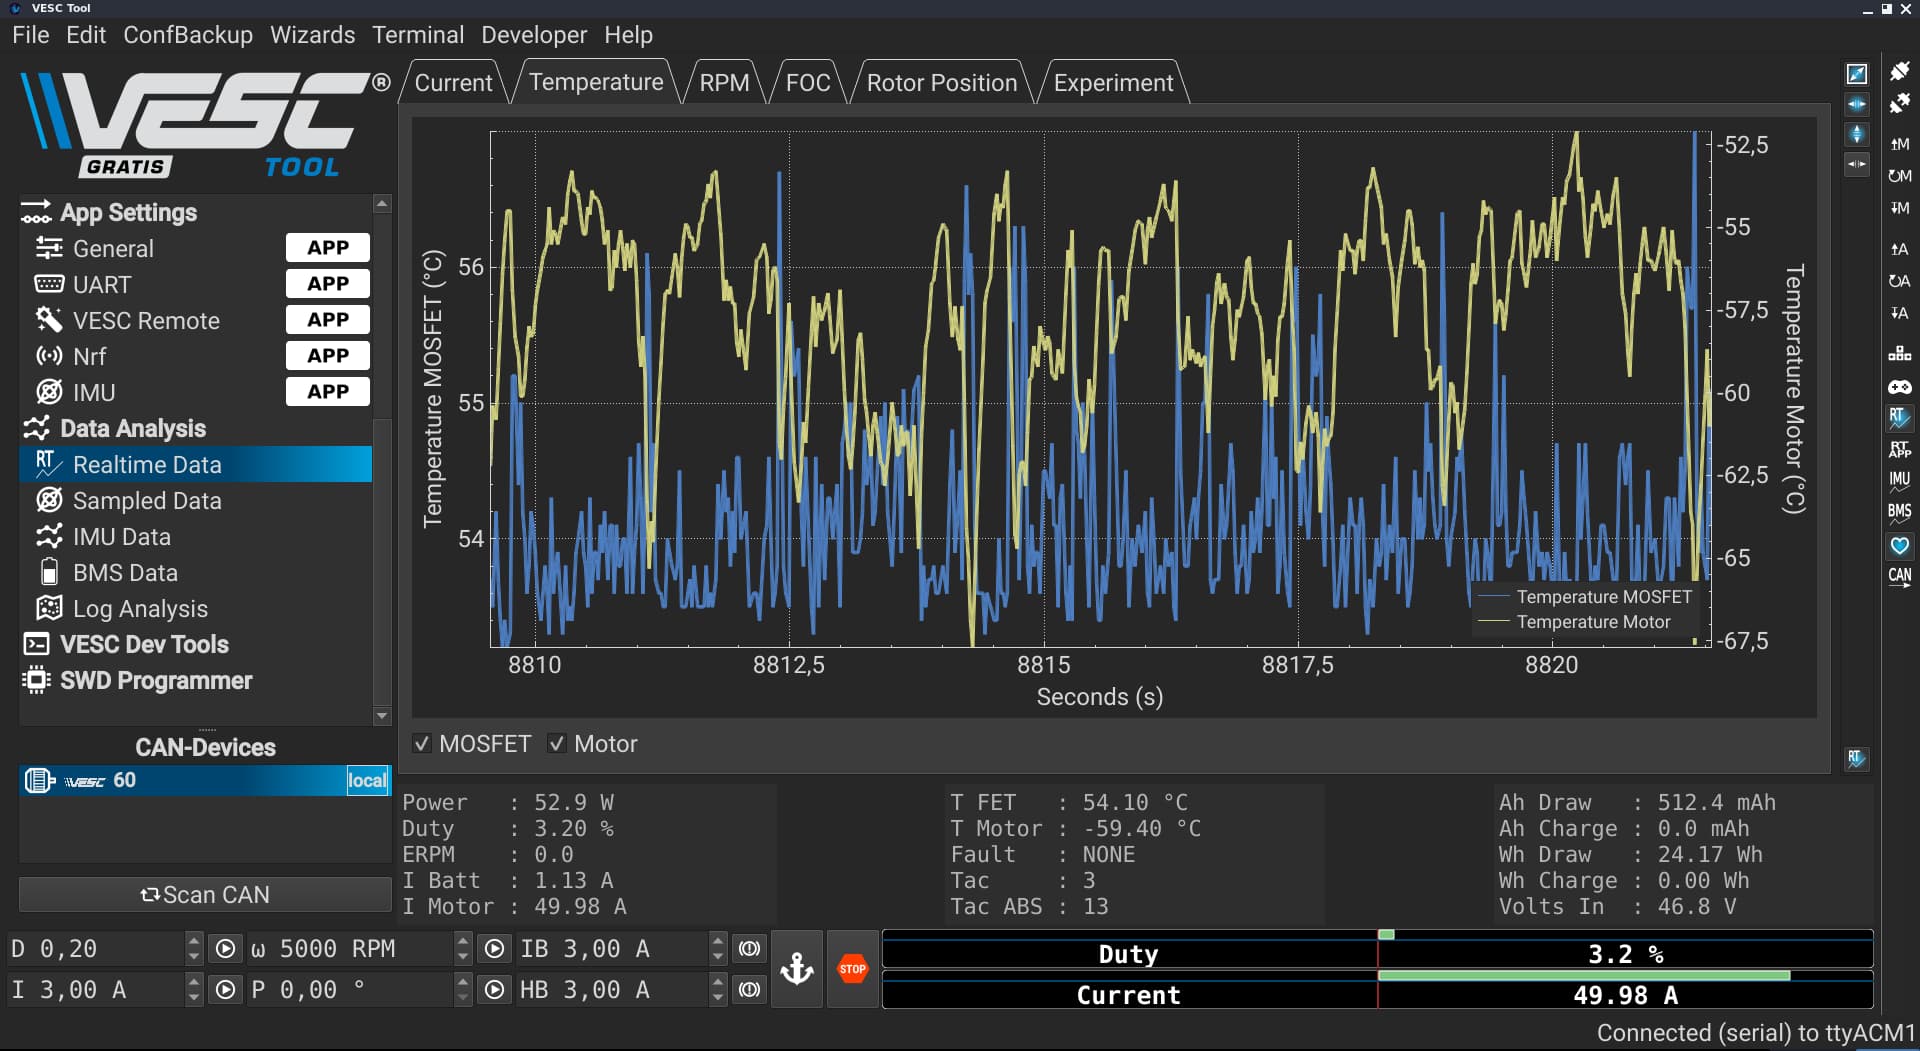Uncheck the MOSFET plot checkbox
The image size is (1920, 1051).
click(x=423, y=744)
